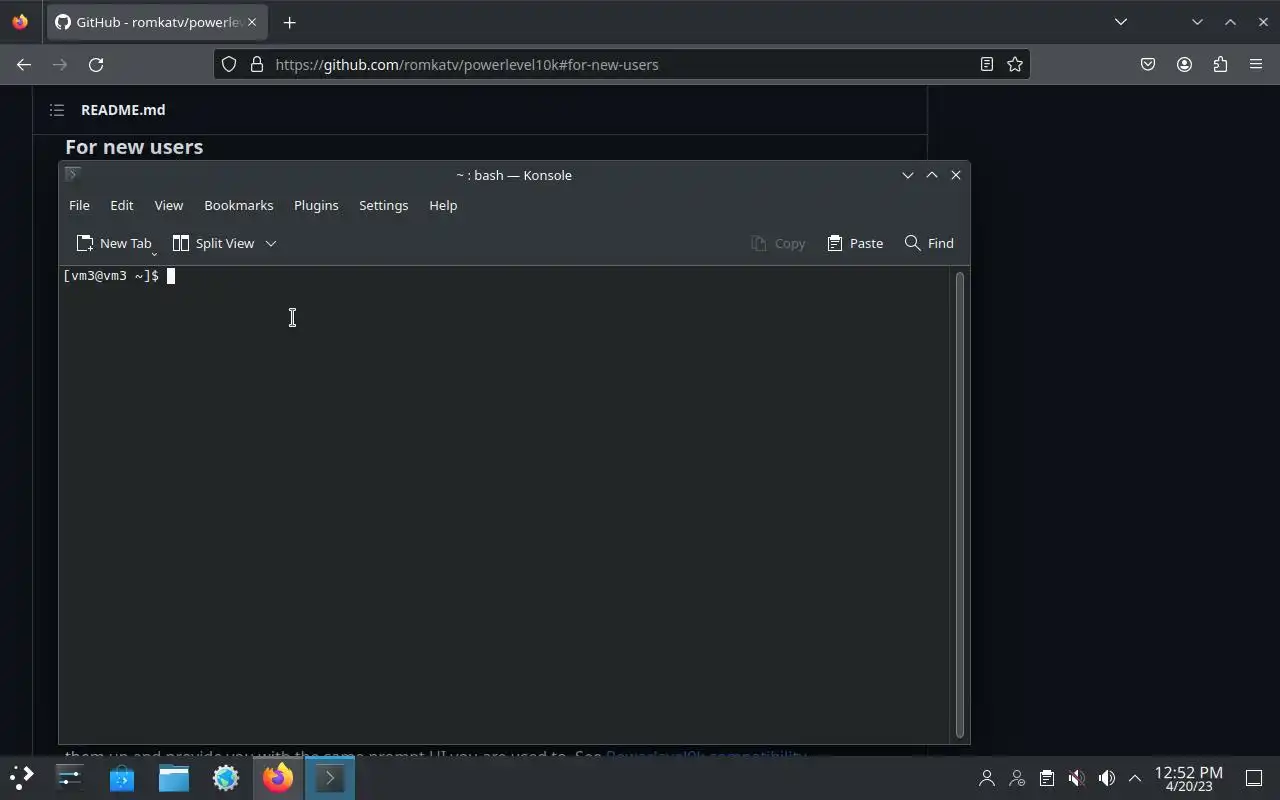
Task: Open the Settings menu in Konsole
Action: pyautogui.click(x=384, y=205)
